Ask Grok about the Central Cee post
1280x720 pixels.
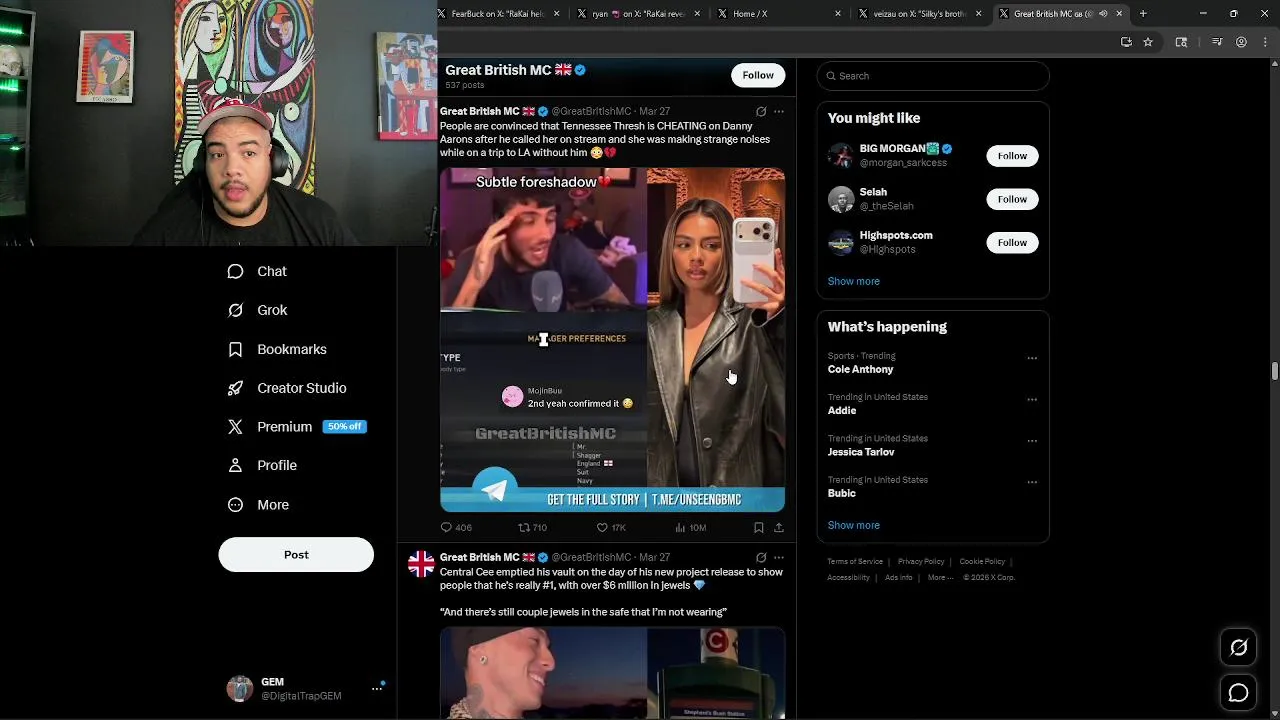761,557
